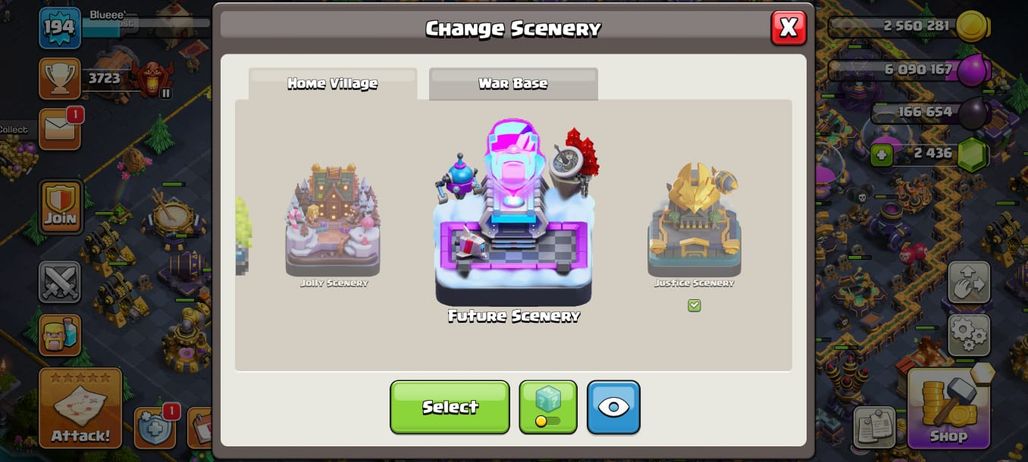The image size is (1028, 462).
Task: Open the settings gears icon
Action: point(968,335)
